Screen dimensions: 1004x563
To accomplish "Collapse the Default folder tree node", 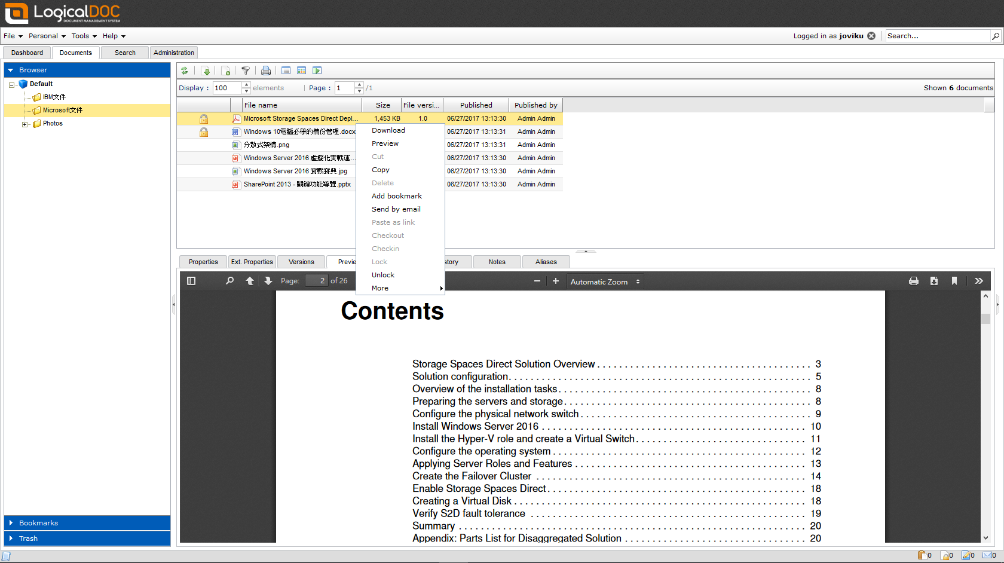I will (x=12, y=85).
